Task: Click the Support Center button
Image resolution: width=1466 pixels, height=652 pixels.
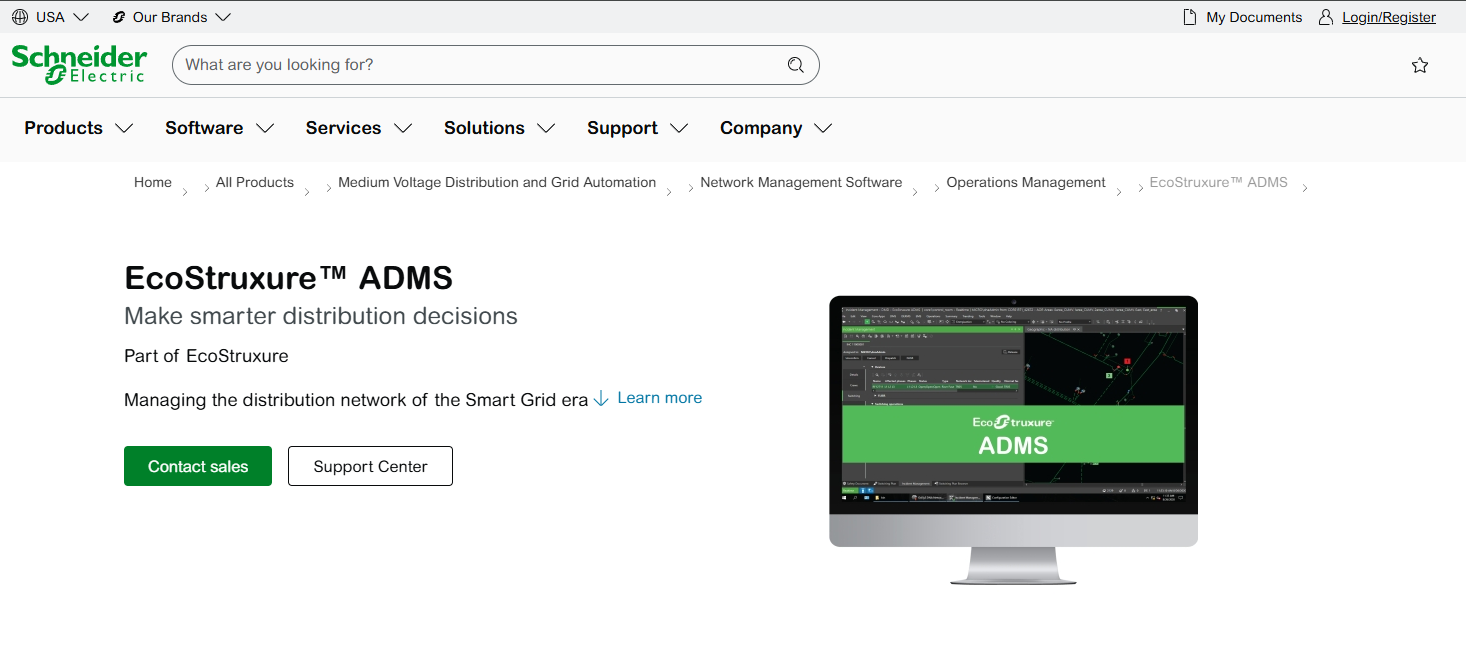Action: pyautogui.click(x=370, y=466)
